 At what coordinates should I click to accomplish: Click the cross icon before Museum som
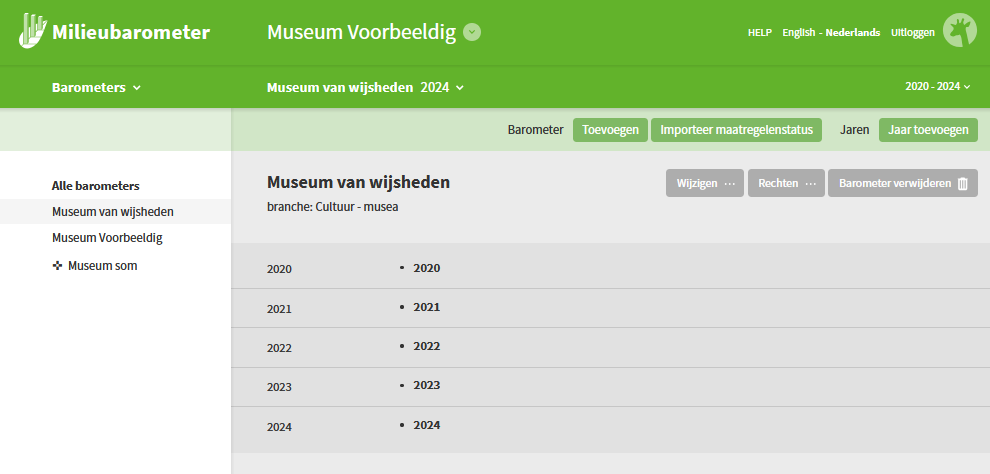pos(57,266)
